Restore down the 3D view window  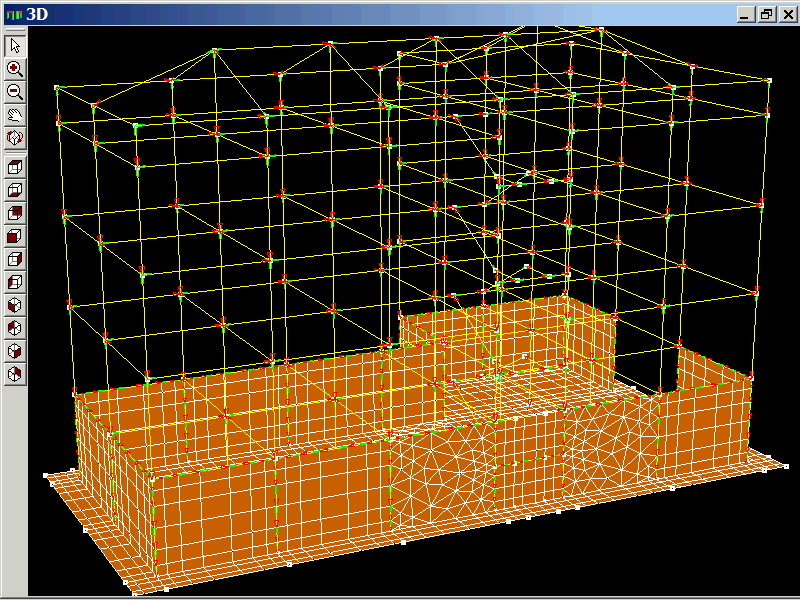[x=766, y=14]
